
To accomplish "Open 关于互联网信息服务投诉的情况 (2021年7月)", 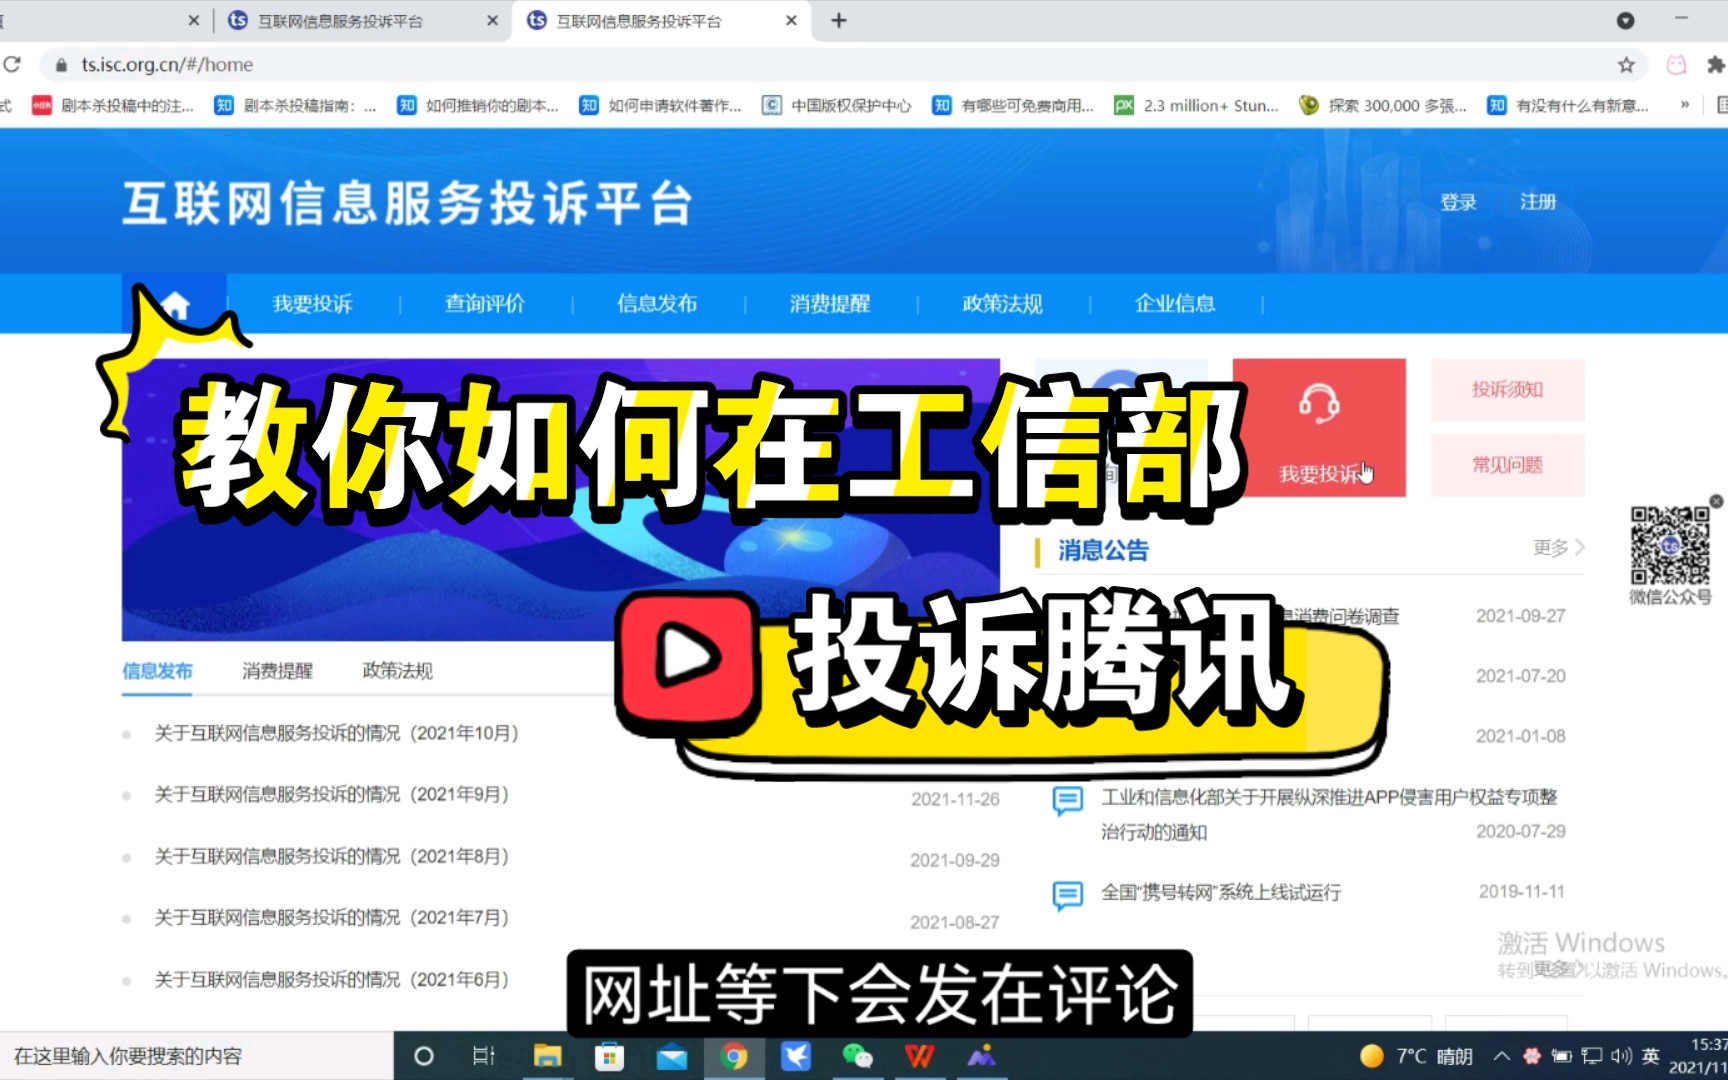I will click(331, 918).
